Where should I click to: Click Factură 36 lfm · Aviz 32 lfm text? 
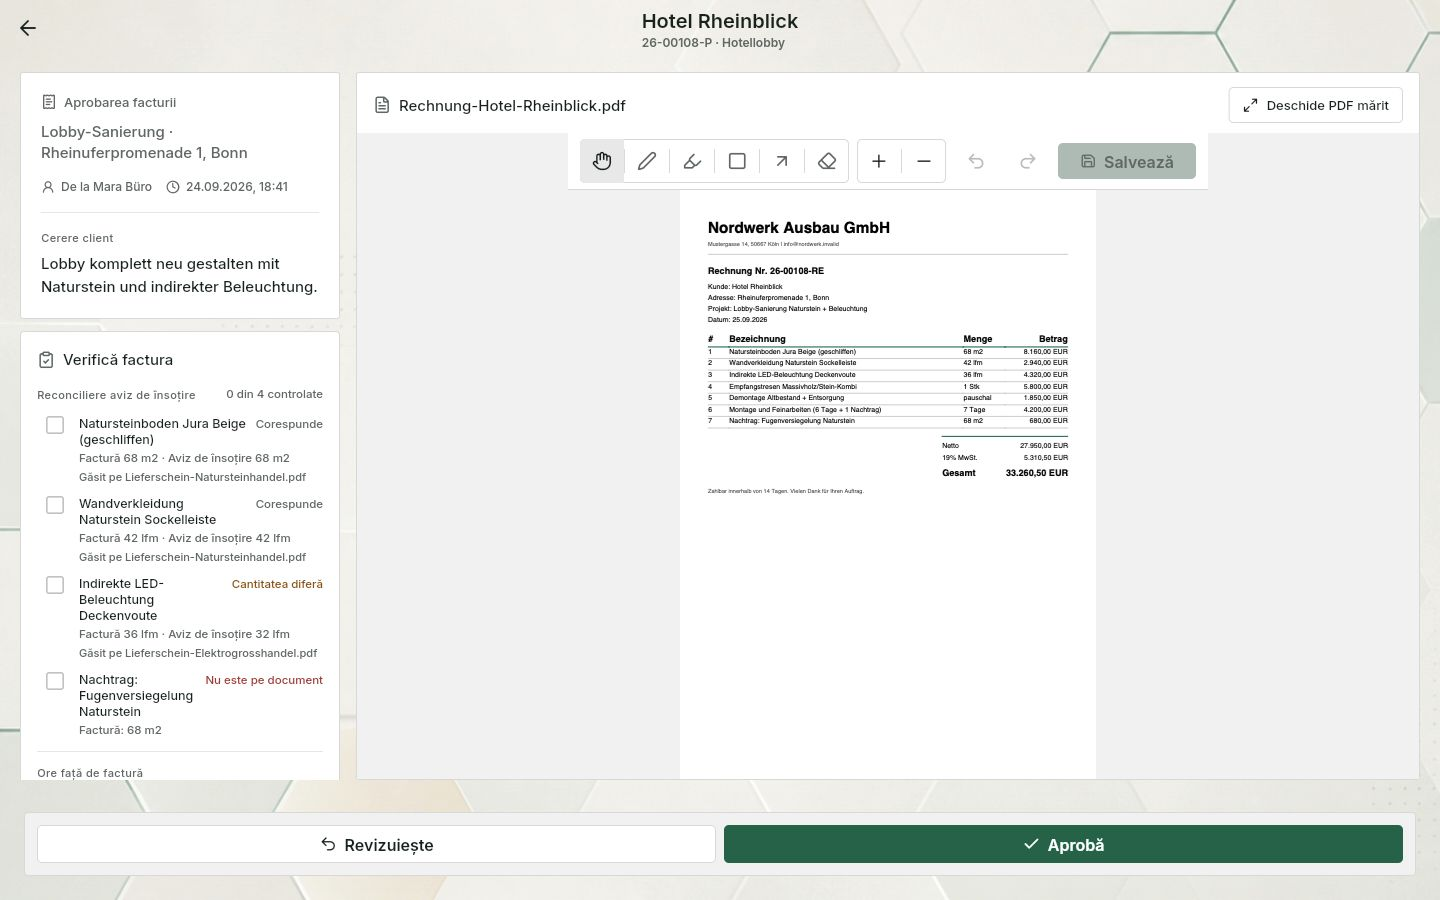[184, 634]
